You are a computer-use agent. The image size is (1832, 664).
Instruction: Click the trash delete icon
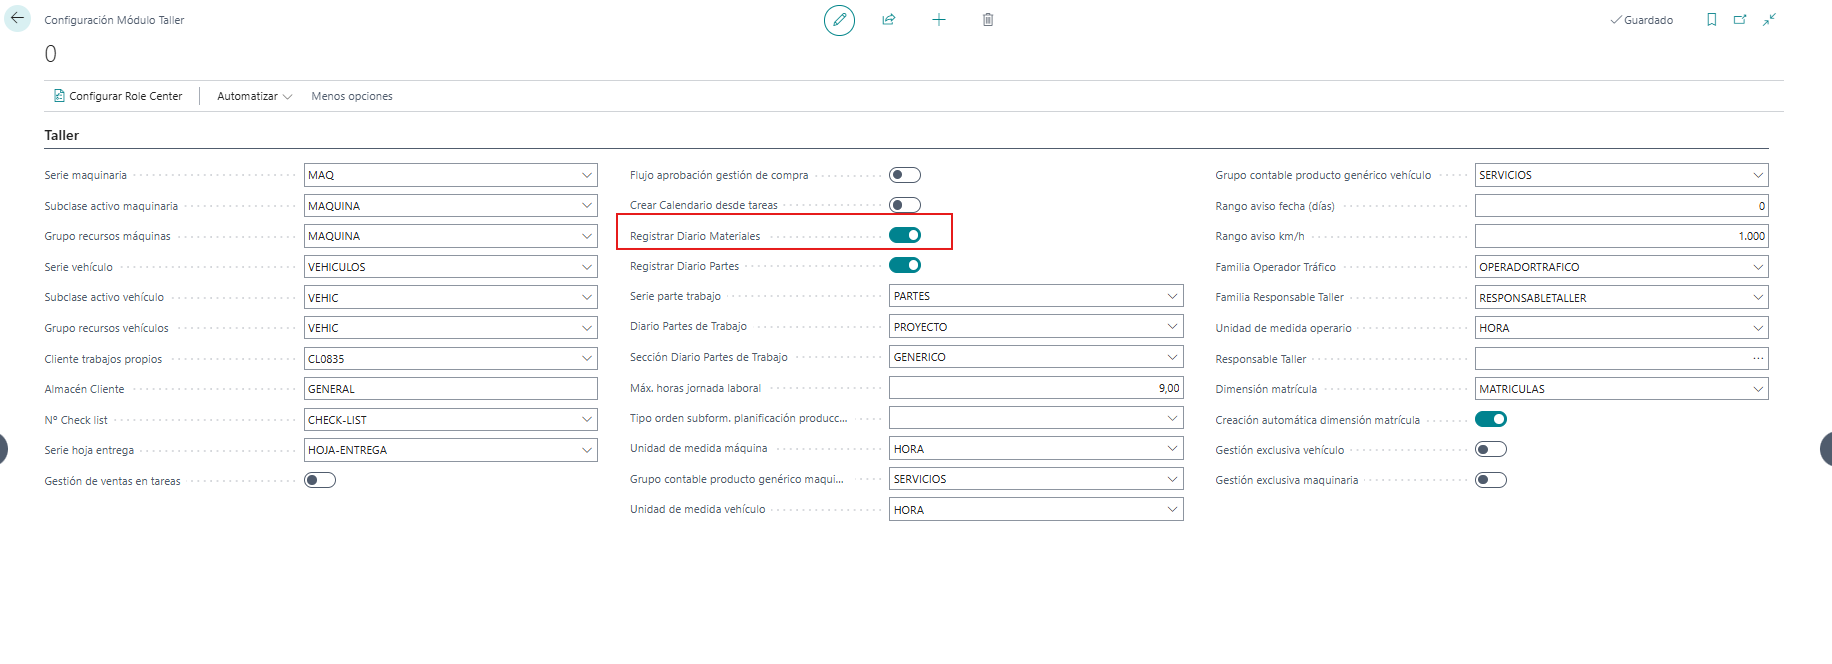(x=988, y=20)
